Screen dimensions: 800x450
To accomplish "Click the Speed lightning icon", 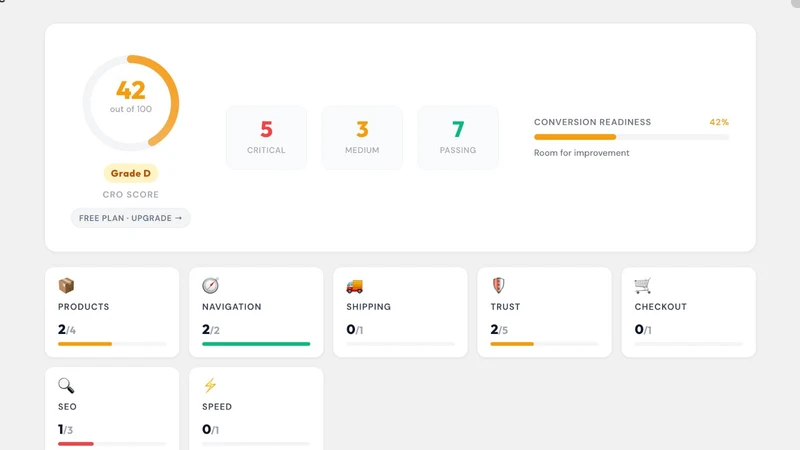I will click(210, 385).
